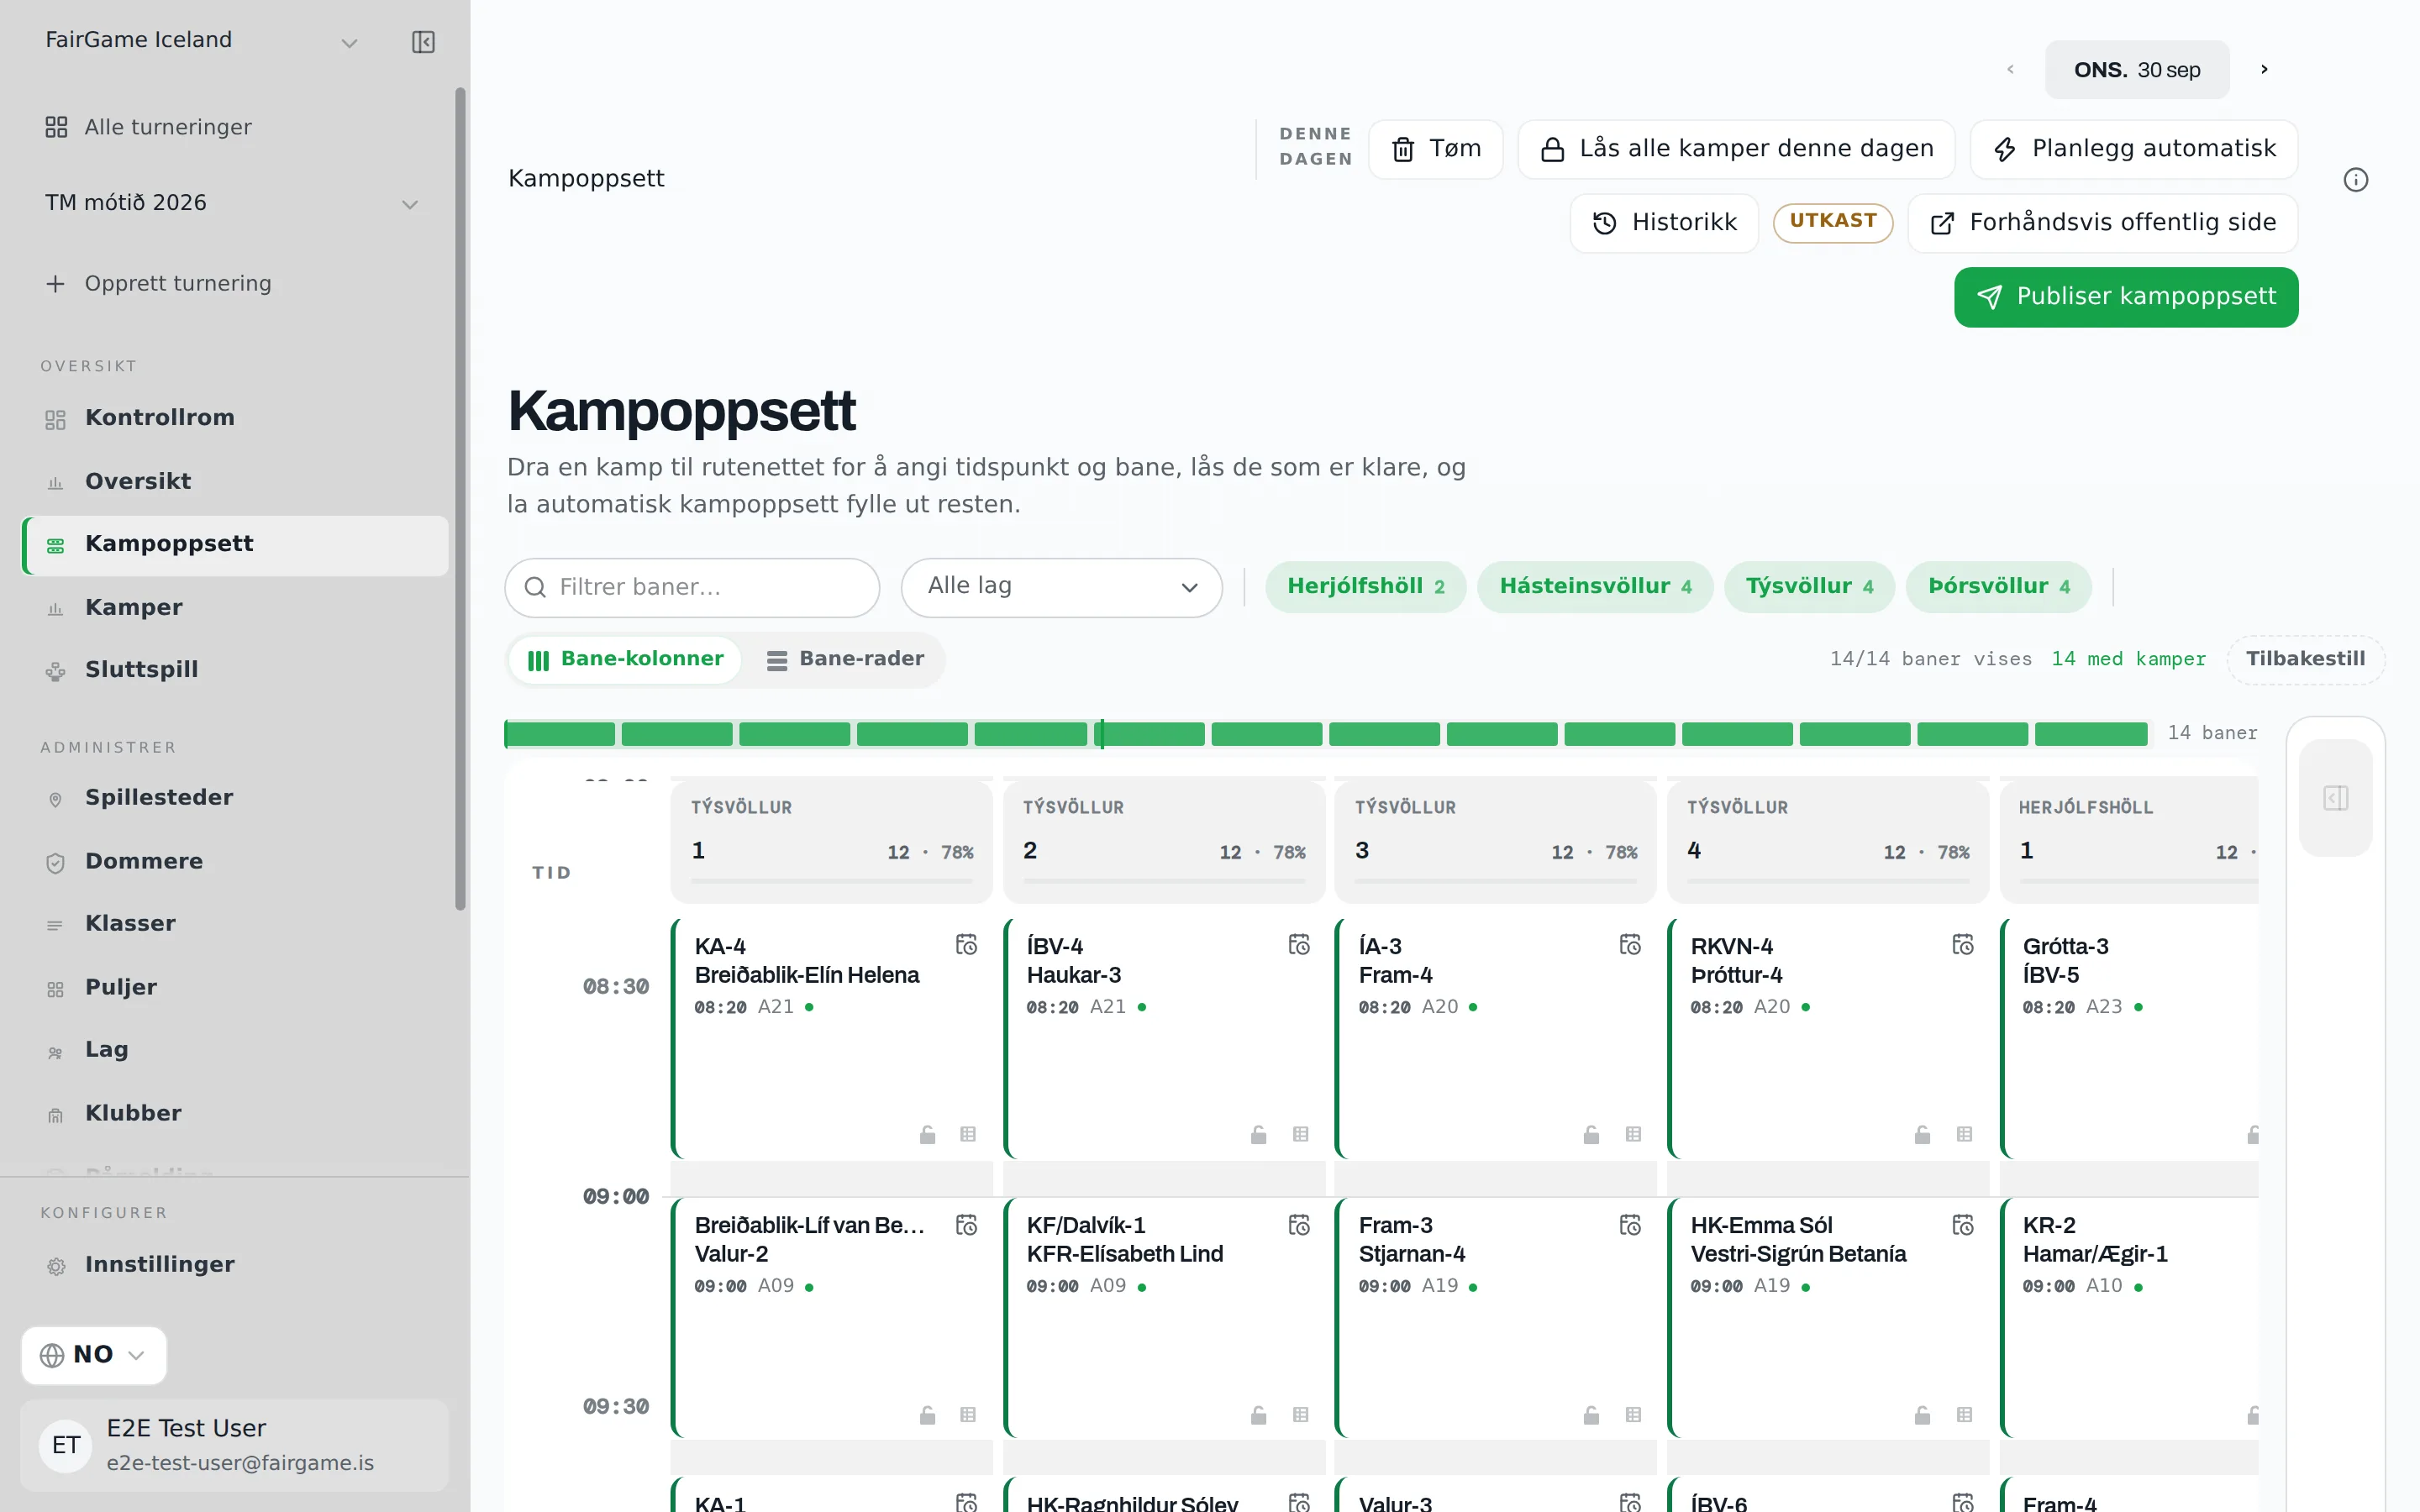Open reschedule icon on ÍBV-4 match card
Image resolution: width=2420 pixels, height=1512 pixels.
coord(1298,945)
